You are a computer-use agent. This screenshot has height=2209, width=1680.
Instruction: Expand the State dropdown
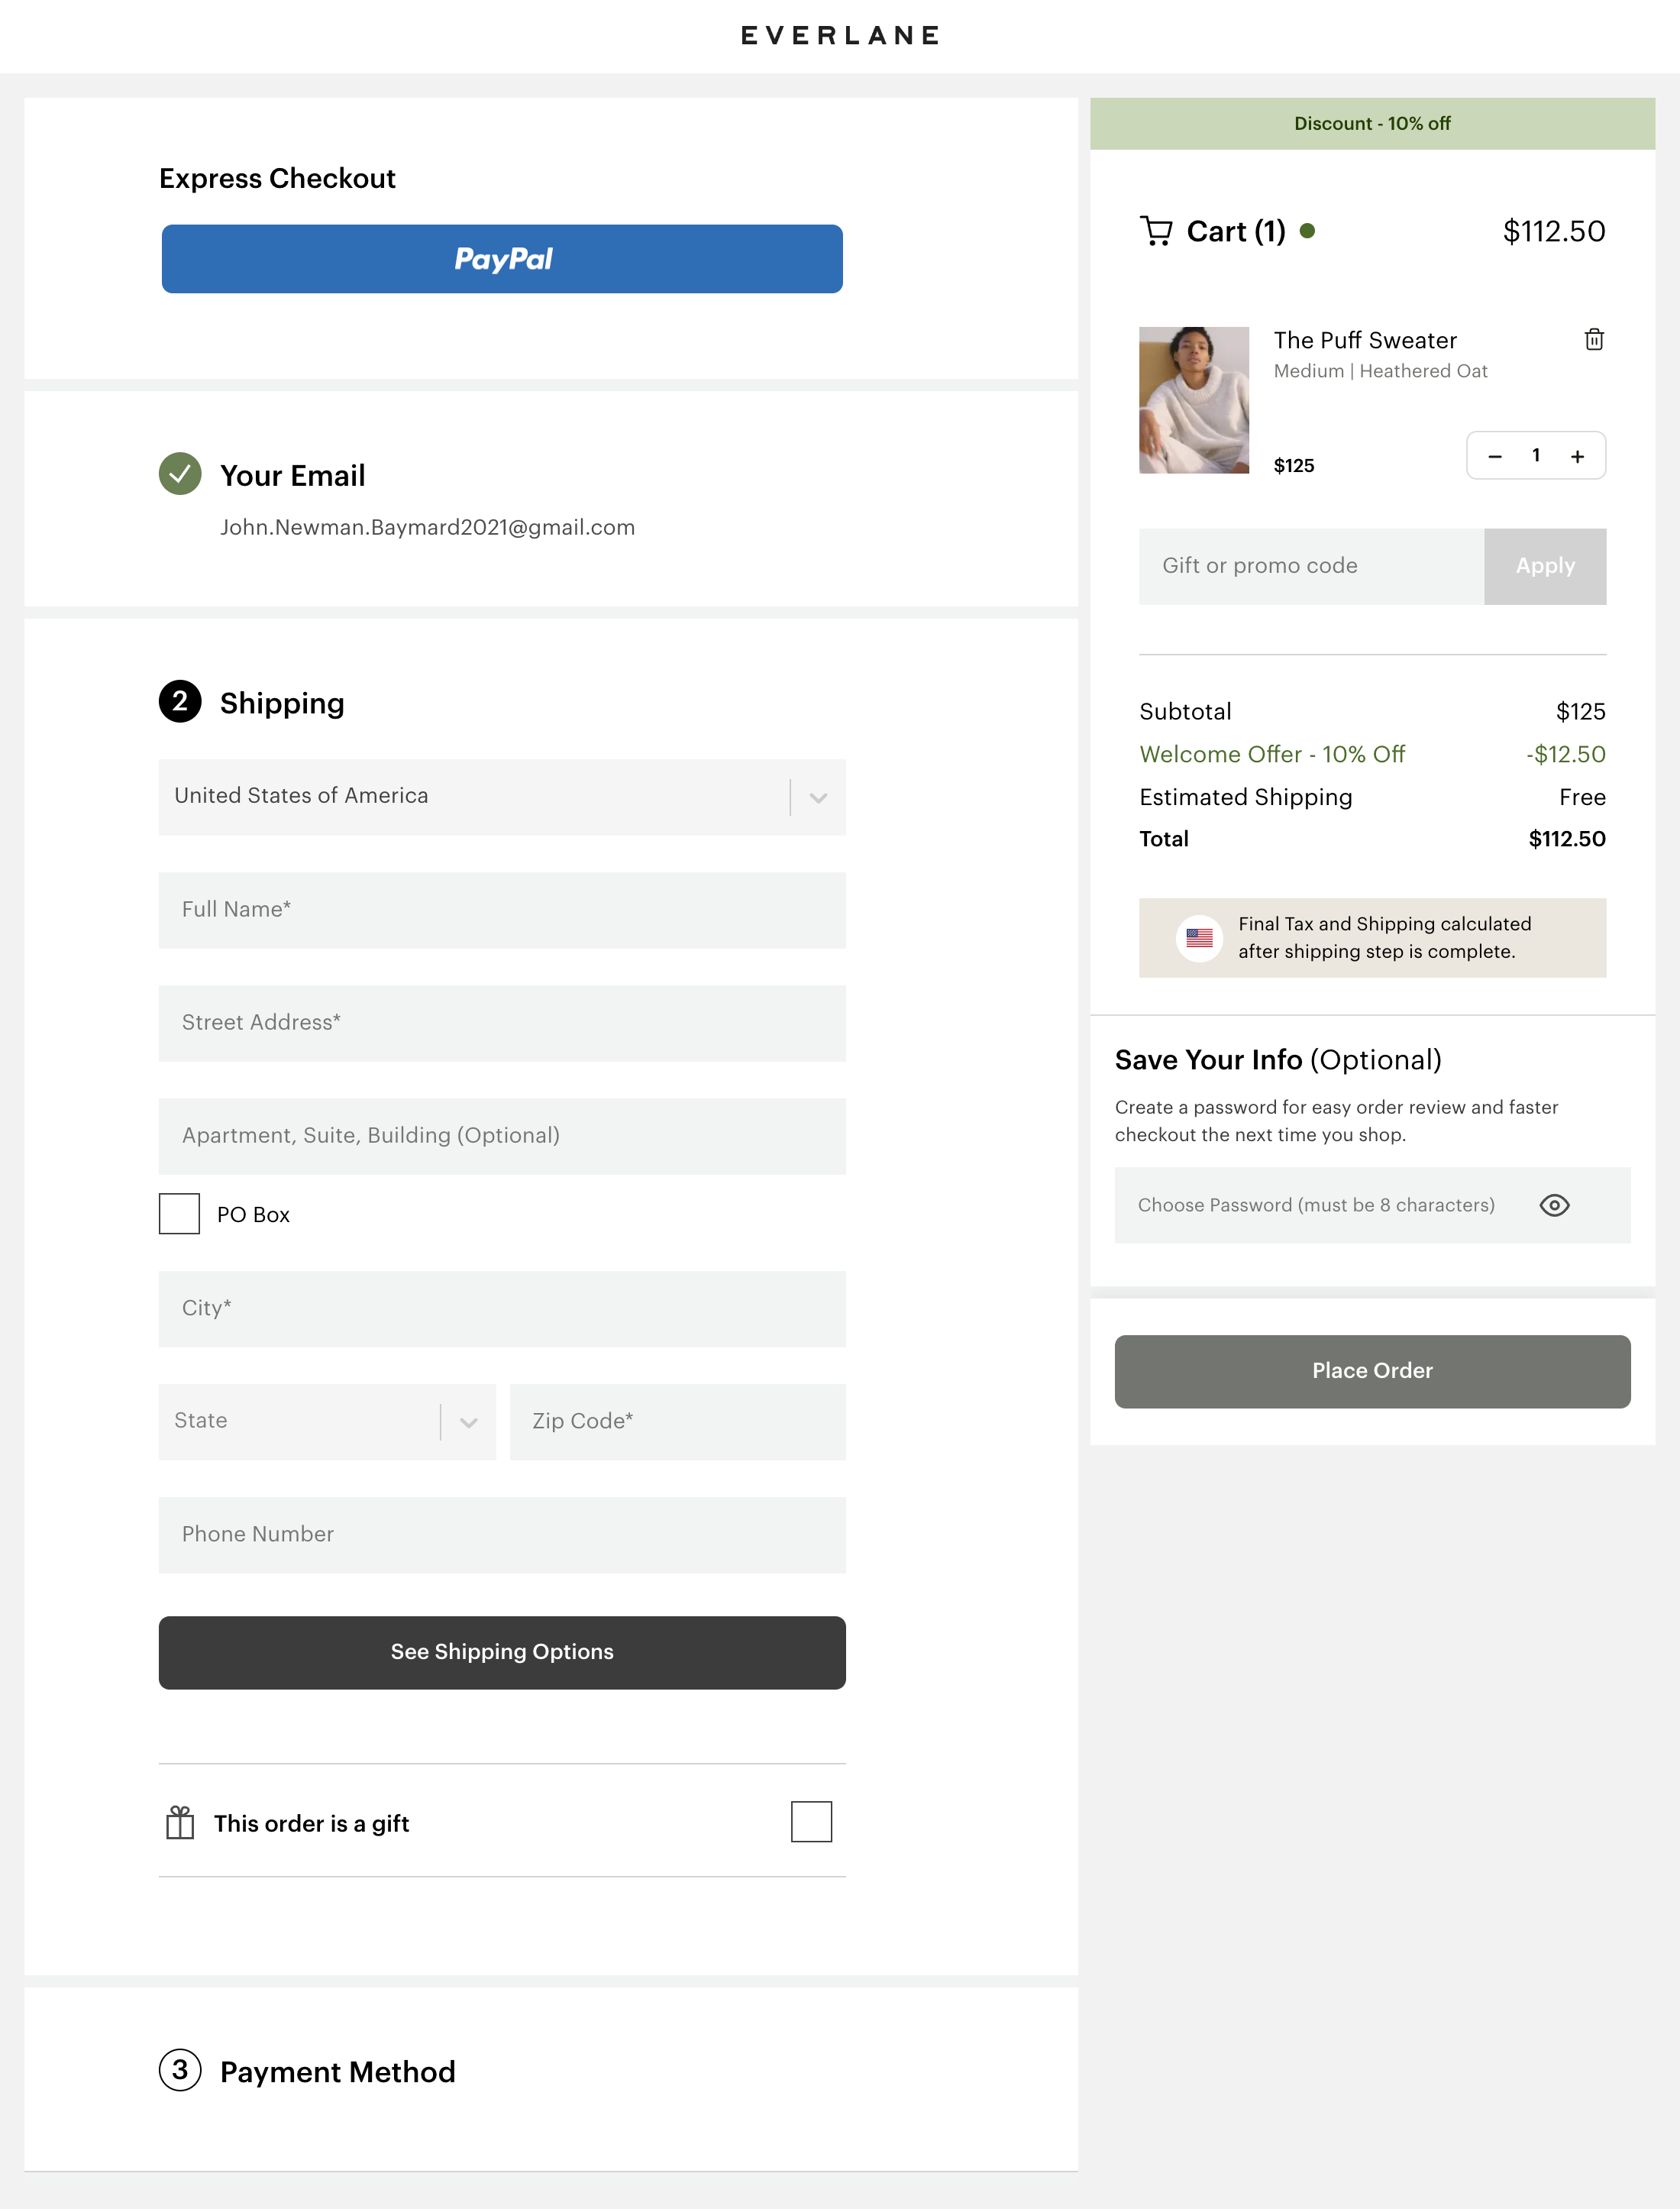[326, 1421]
